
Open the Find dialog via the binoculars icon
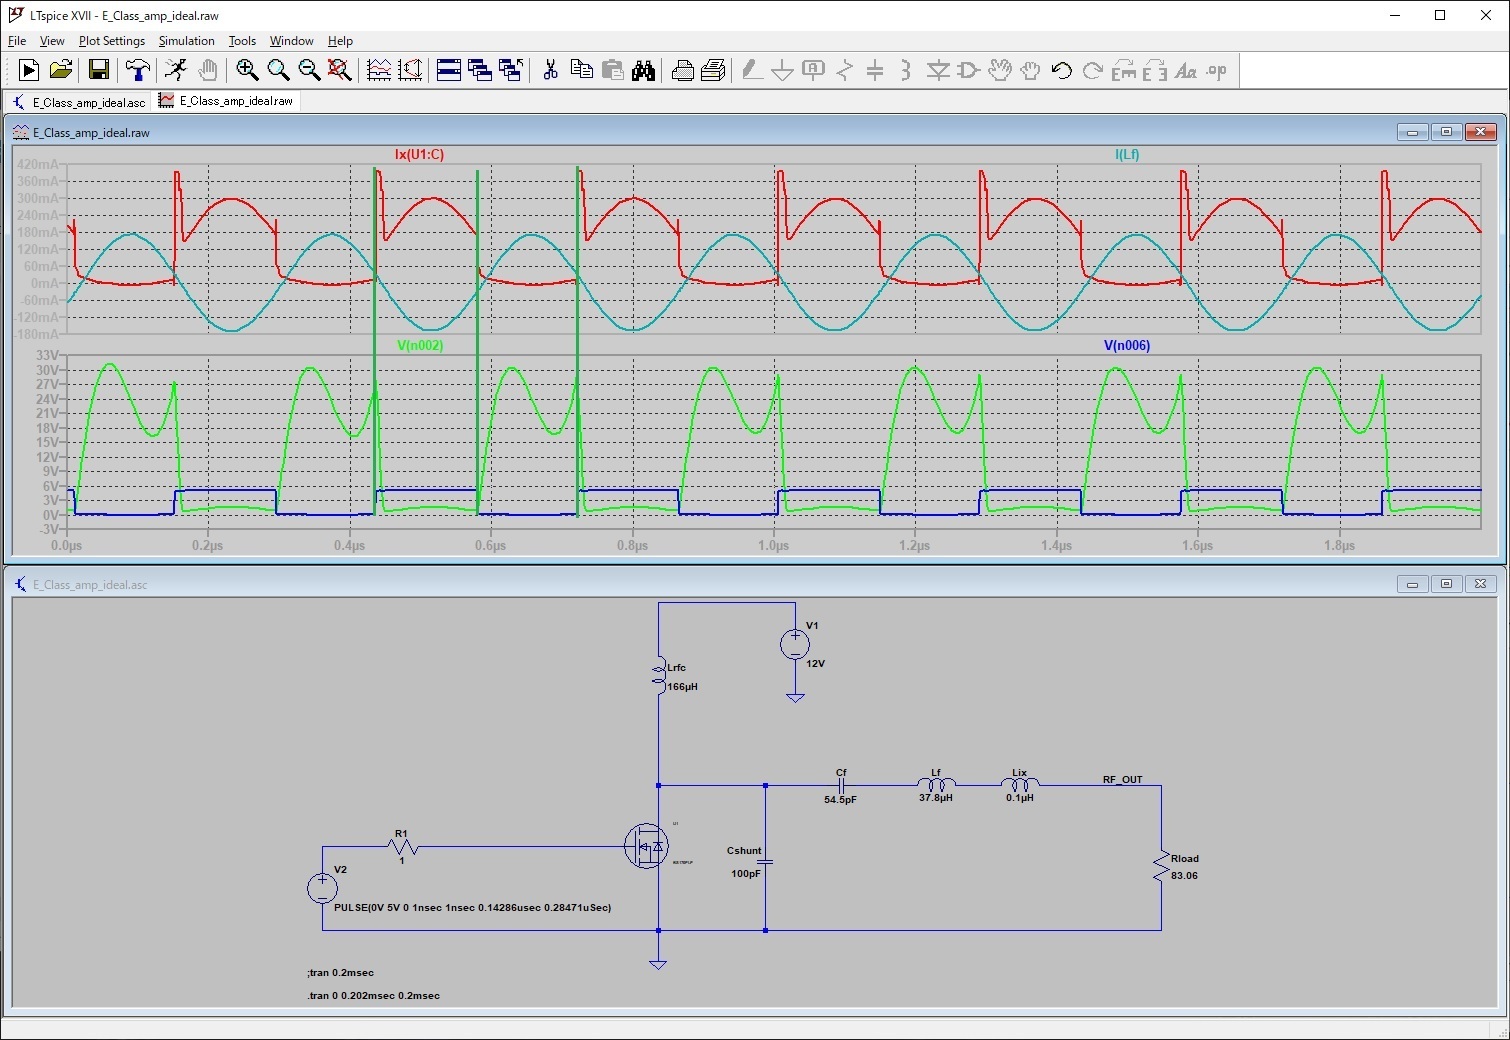coord(644,70)
